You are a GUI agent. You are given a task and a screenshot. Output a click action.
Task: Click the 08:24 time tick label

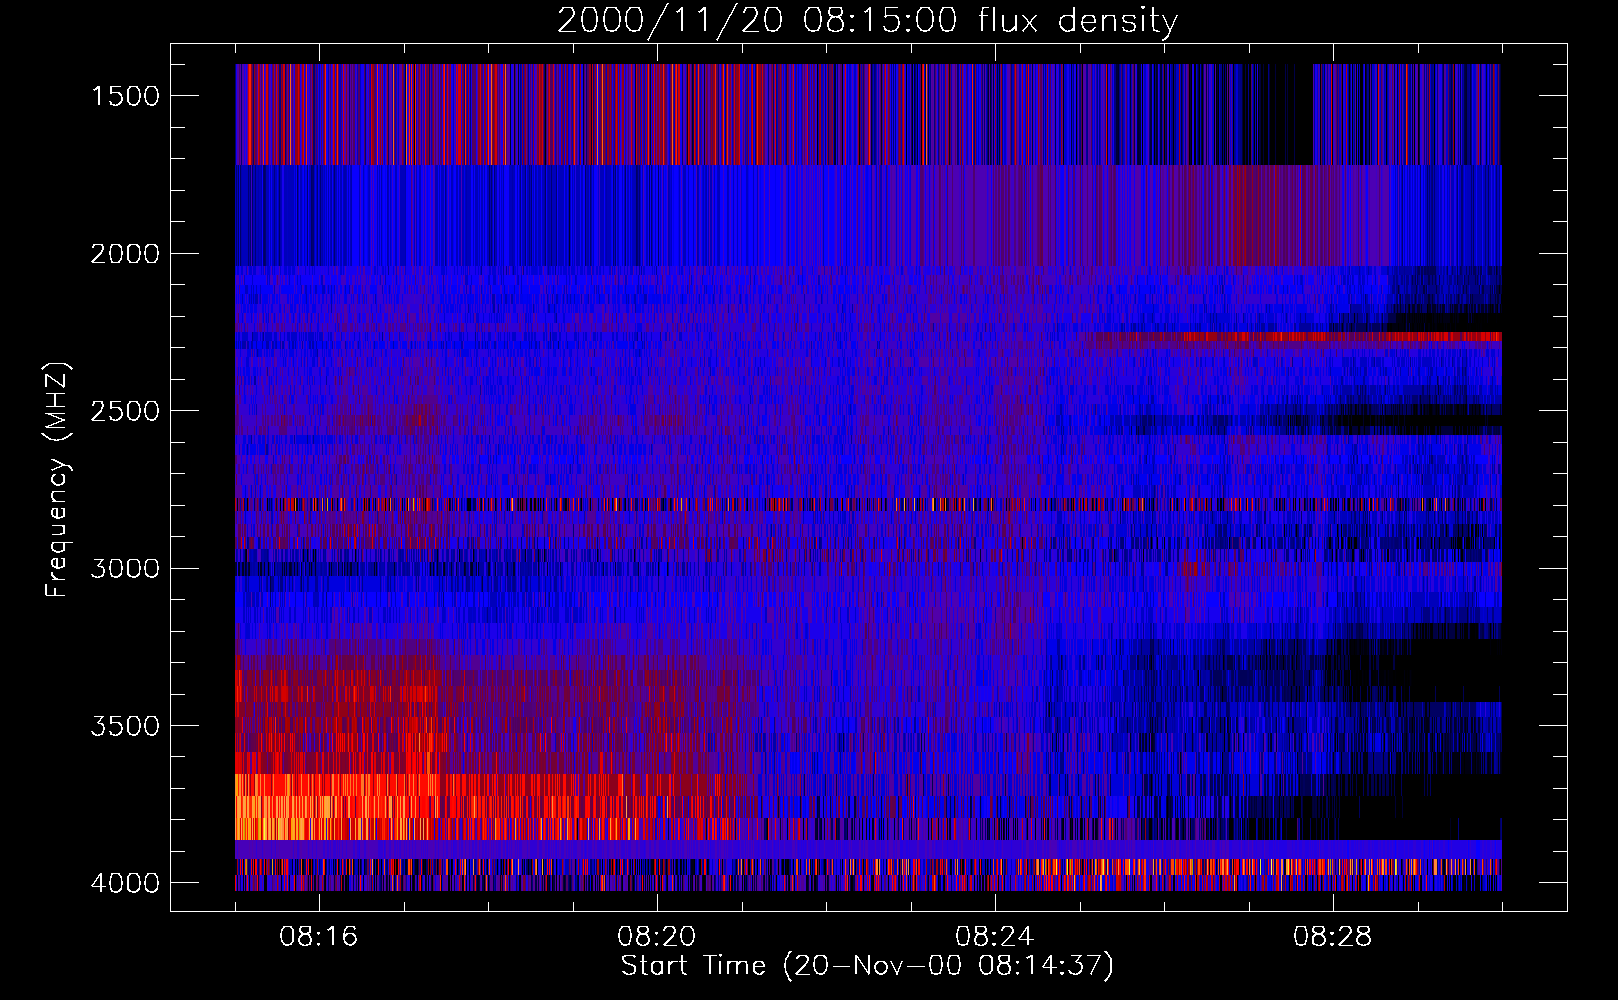click(995, 937)
